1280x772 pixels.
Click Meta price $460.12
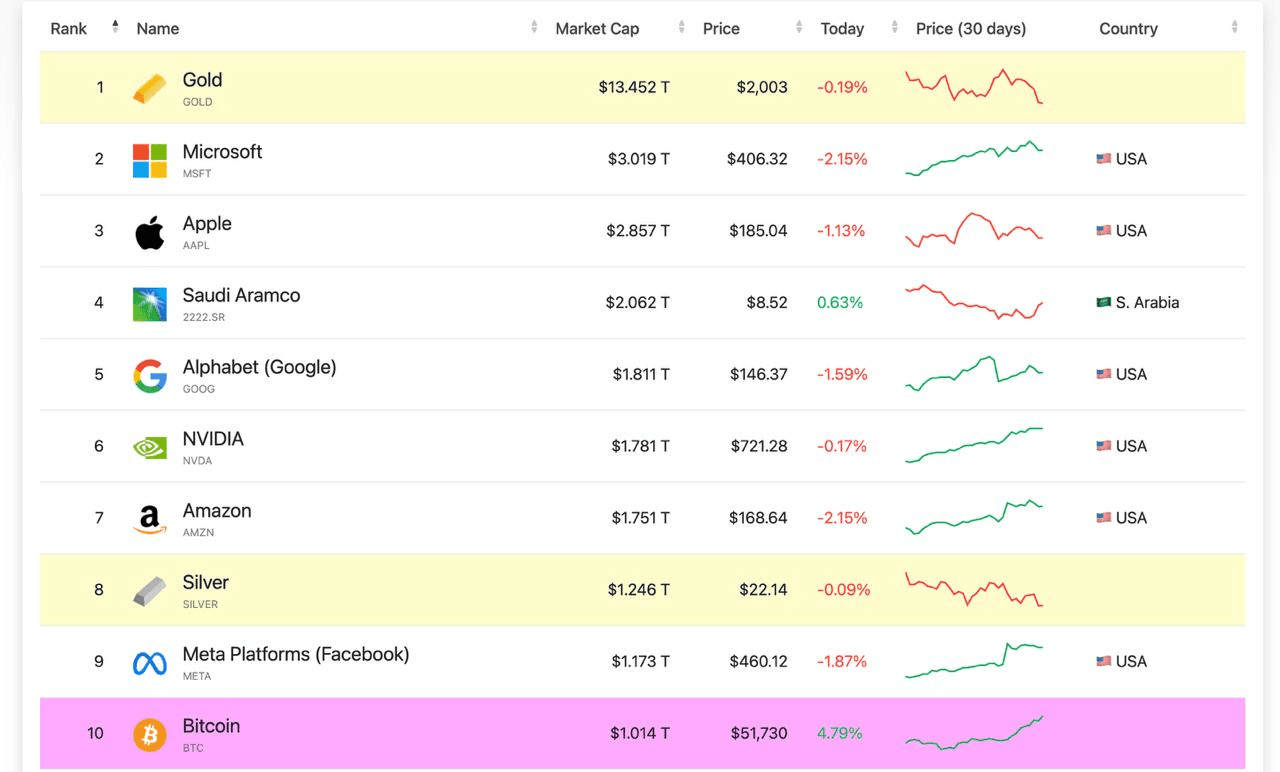[x=757, y=662]
